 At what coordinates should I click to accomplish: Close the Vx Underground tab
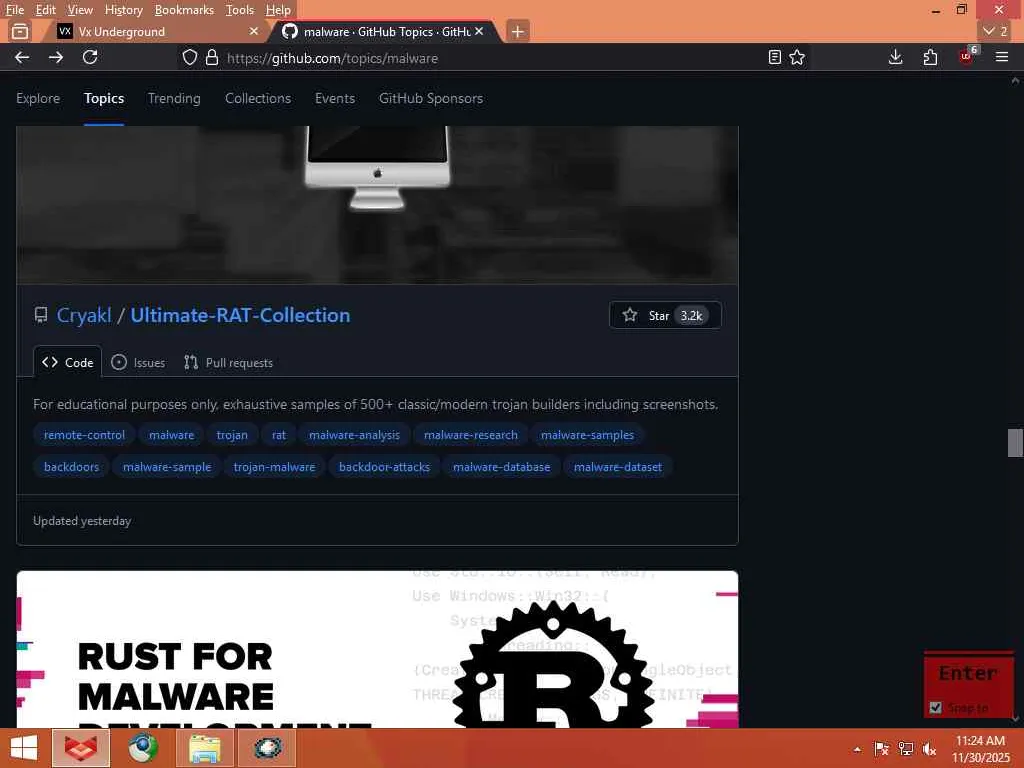253,31
